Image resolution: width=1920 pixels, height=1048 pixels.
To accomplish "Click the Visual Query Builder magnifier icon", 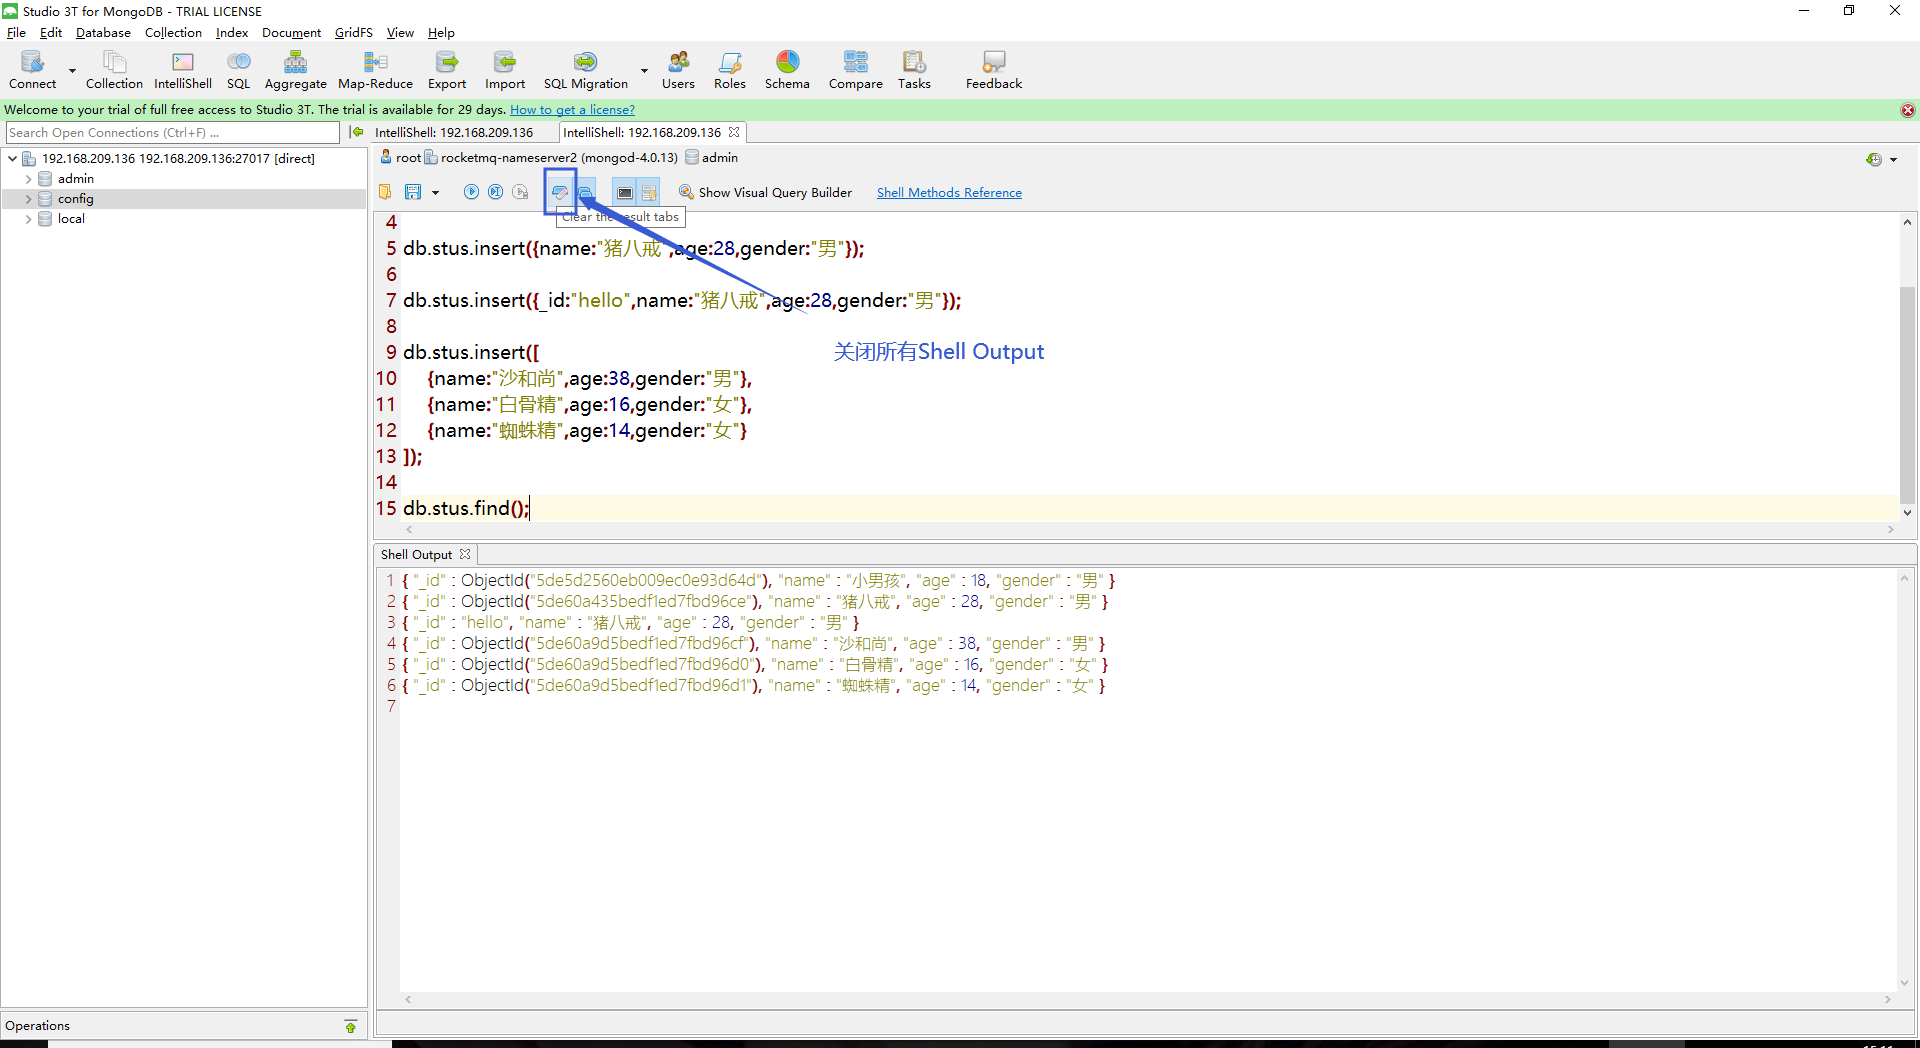I will 686,192.
